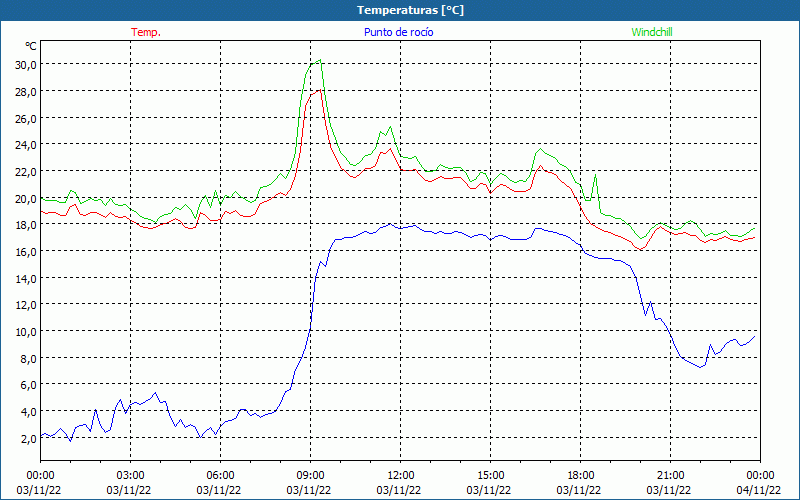Viewport: 800px width, 500px height.
Task: Click the 03:00 time axis label
Action: point(130,475)
